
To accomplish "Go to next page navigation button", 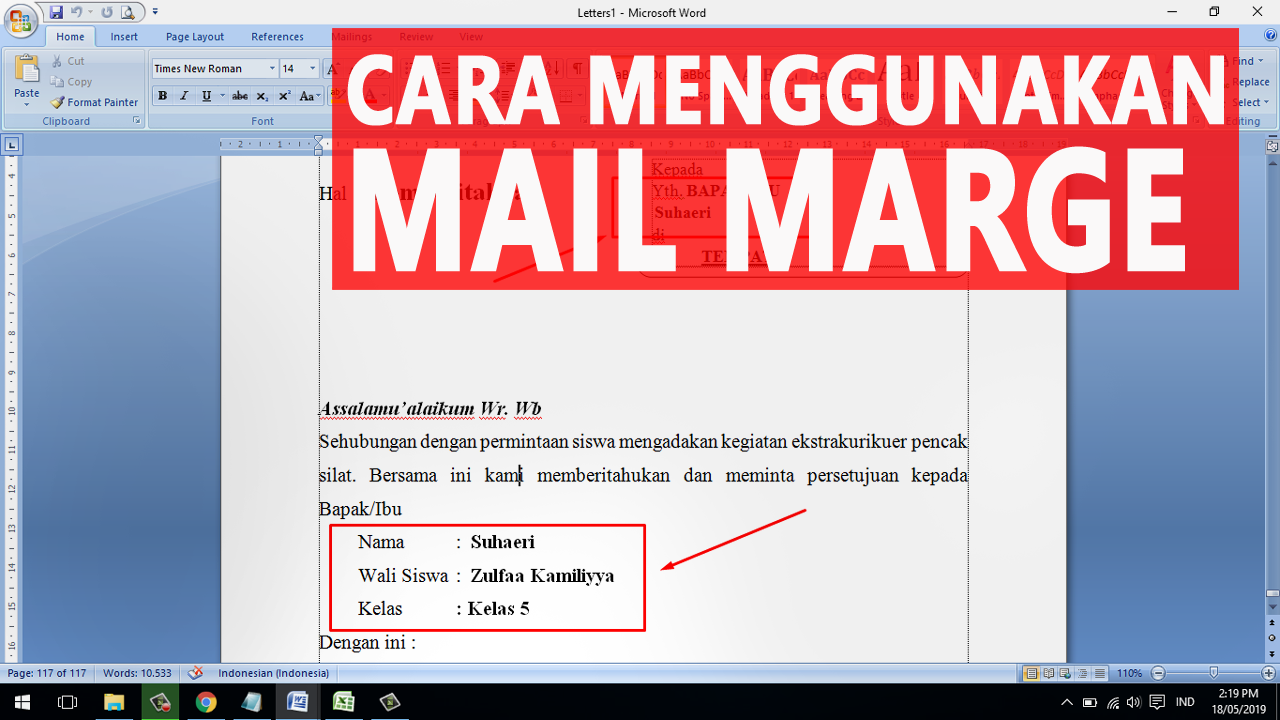I will [x=1272, y=654].
